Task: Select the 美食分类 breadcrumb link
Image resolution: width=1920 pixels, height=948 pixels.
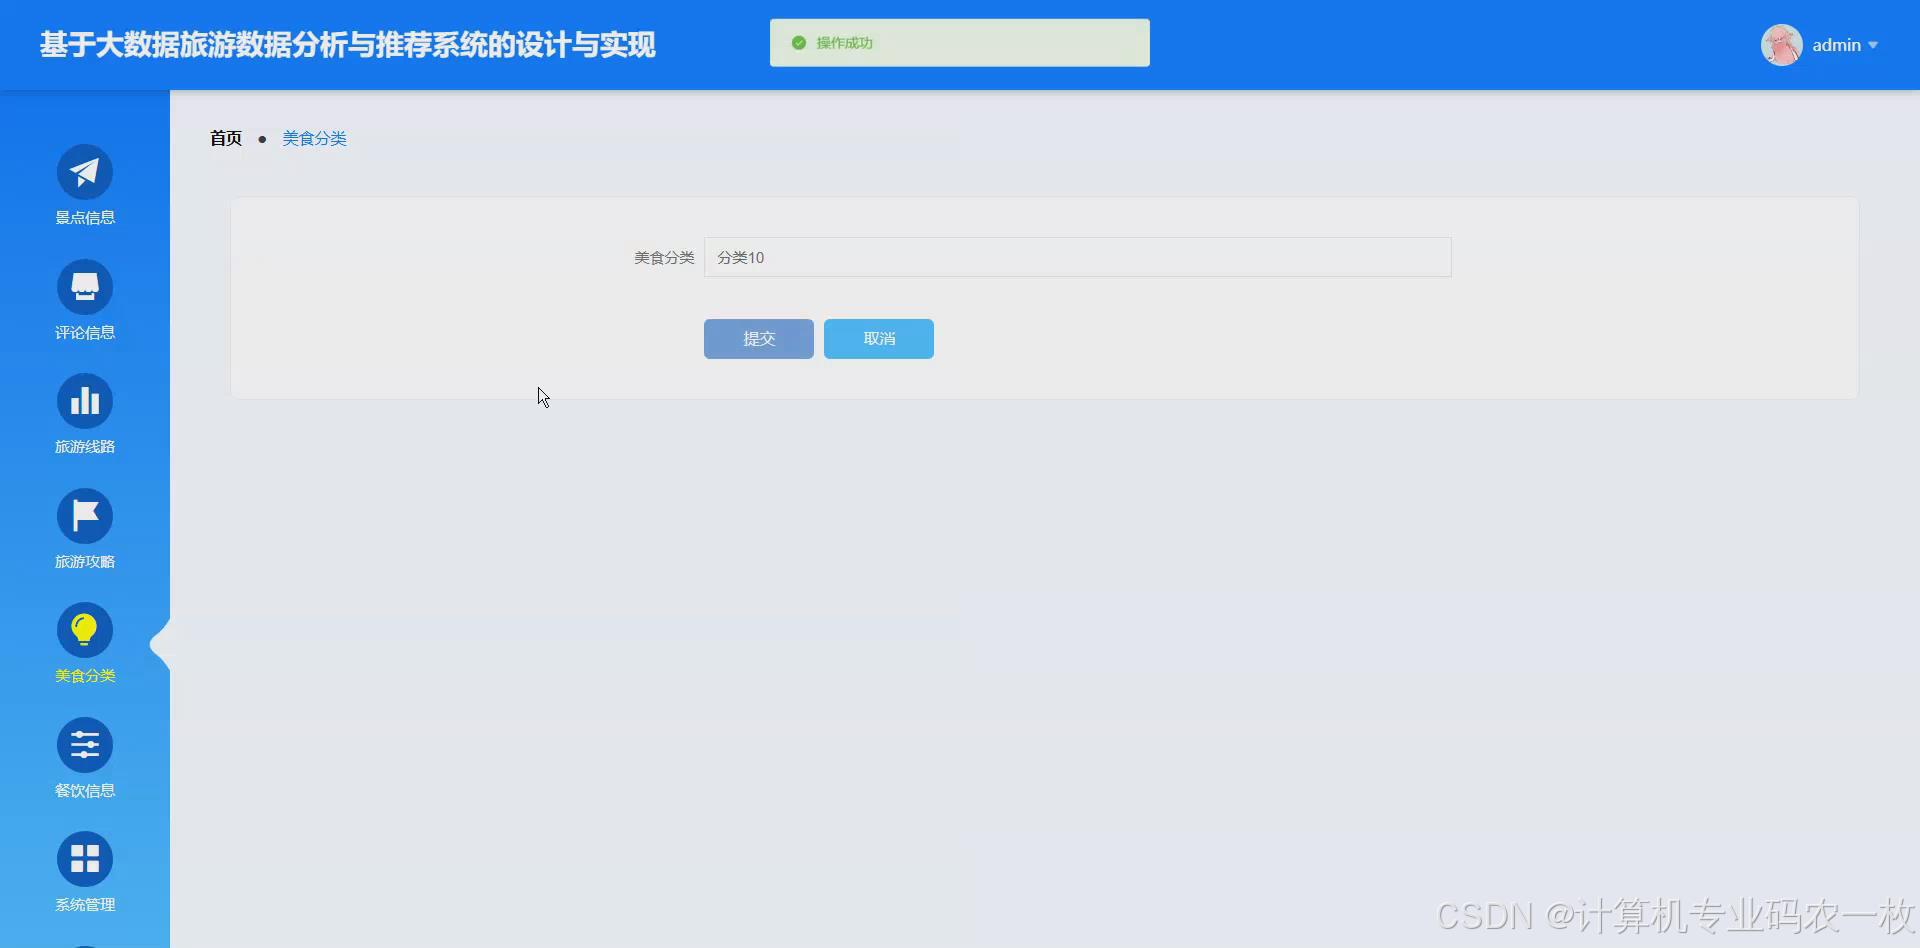Action: pyautogui.click(x=313, y=138)
